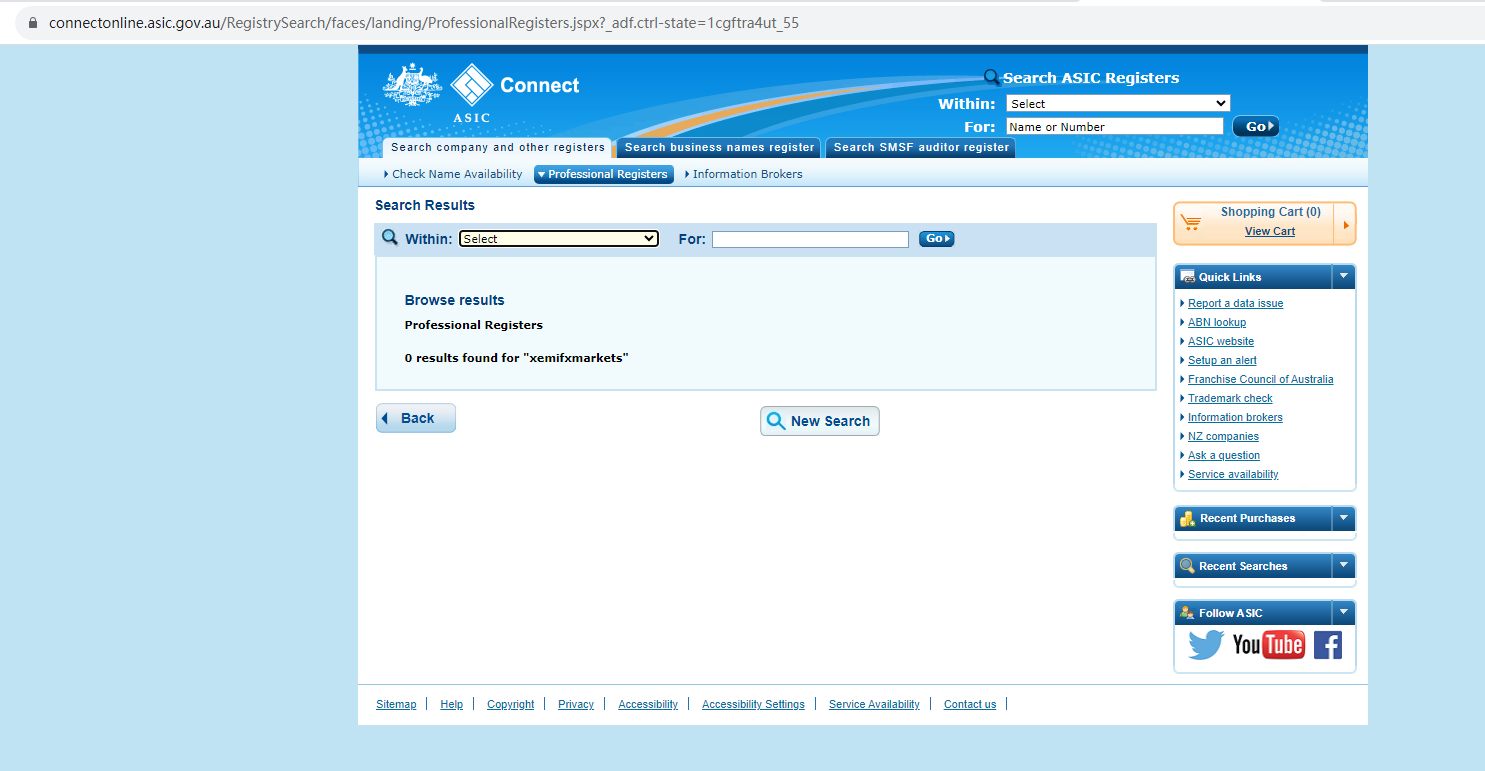Go Back to previous page
Viewport: 1485px width, 771px height.
pos(416,418)
